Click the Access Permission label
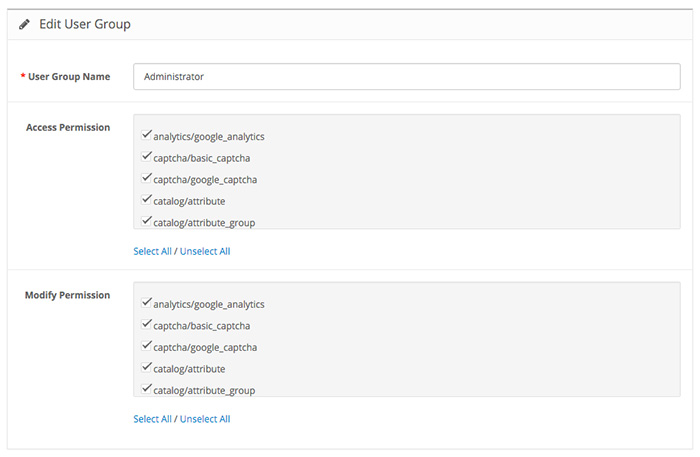Image resolution: width=700 pixels, height=457 pixels. [68, 128]
